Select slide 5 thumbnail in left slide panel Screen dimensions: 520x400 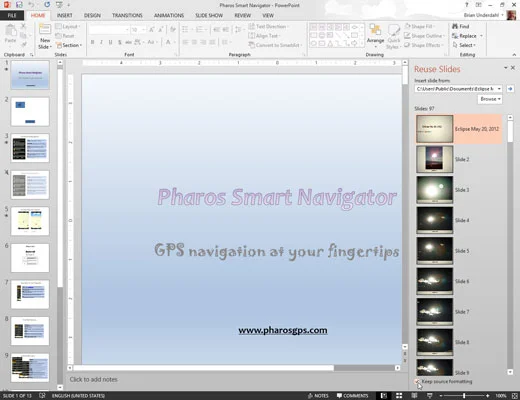30,221
